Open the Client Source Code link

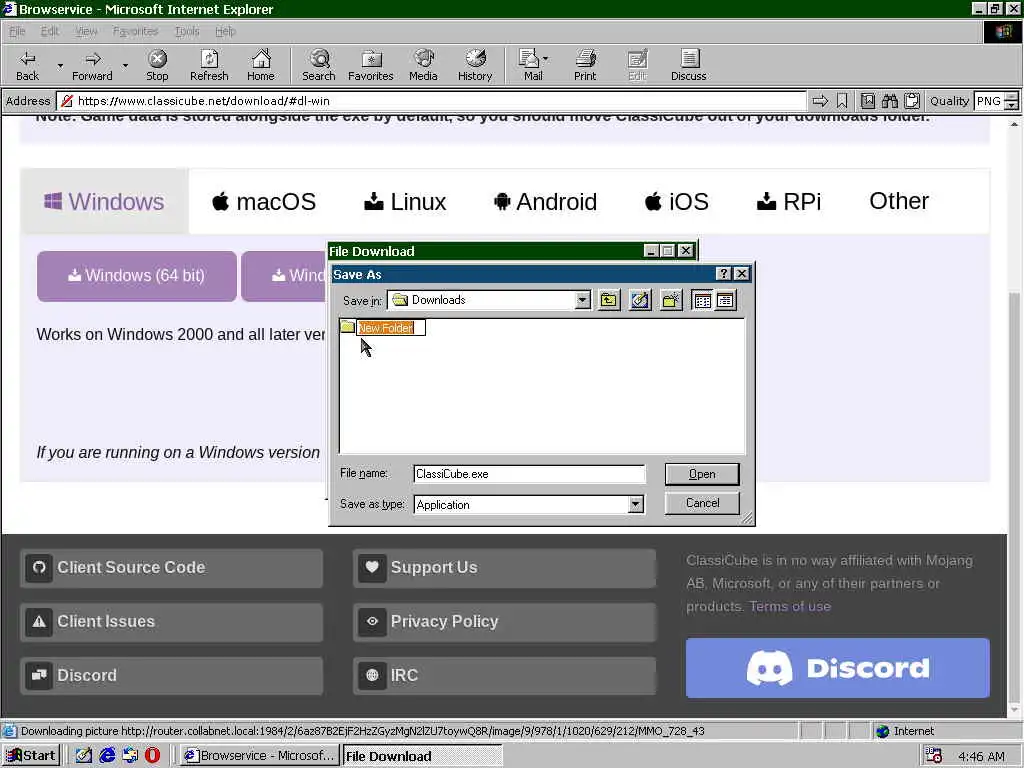click(x=172, y=568)
